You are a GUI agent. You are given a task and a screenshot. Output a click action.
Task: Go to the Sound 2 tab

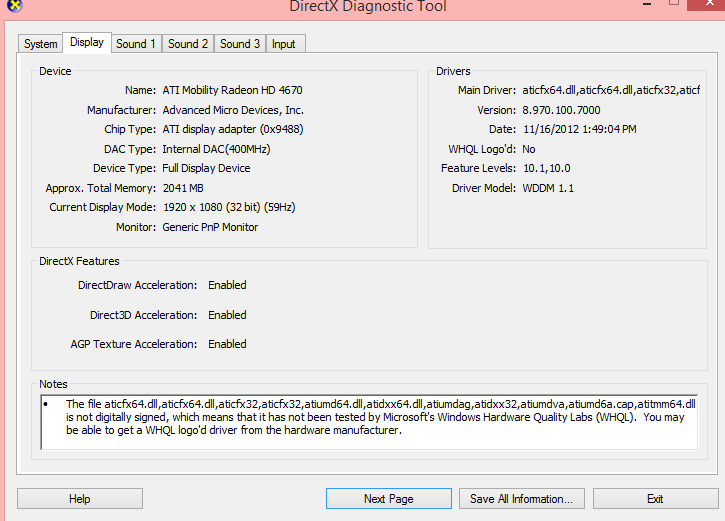188,44
